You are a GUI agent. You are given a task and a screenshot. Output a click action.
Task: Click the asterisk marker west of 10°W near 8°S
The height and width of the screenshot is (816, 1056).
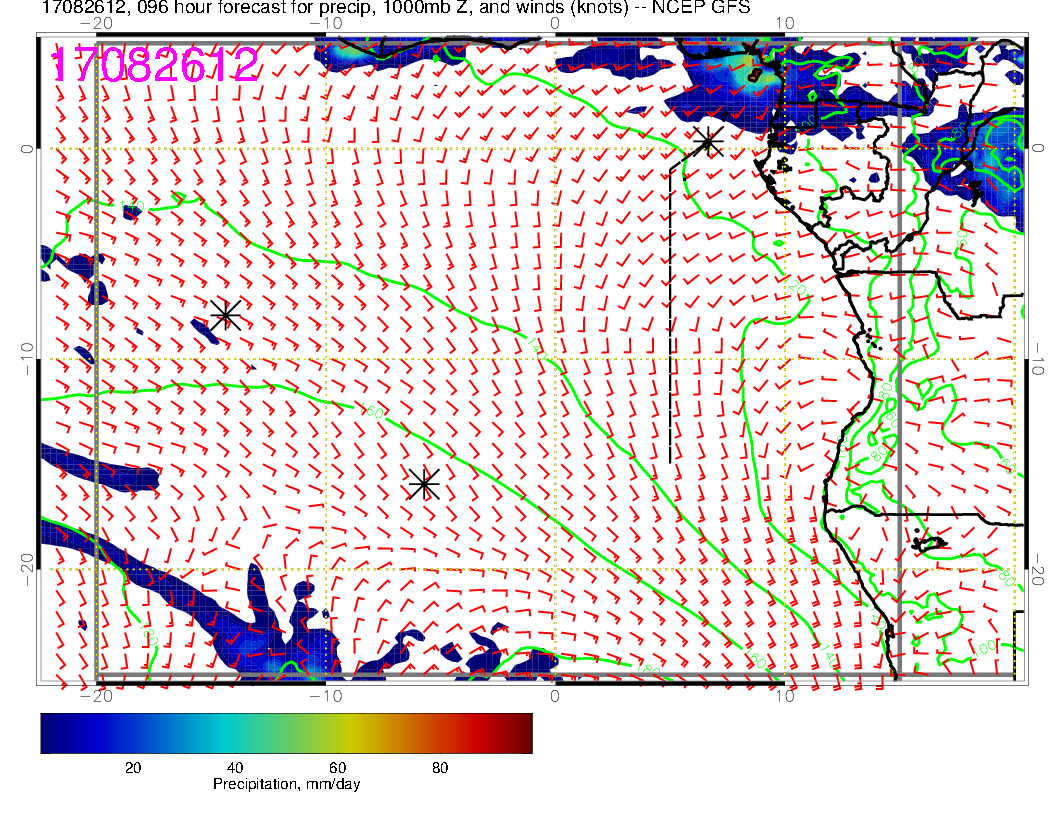[226, 314]
